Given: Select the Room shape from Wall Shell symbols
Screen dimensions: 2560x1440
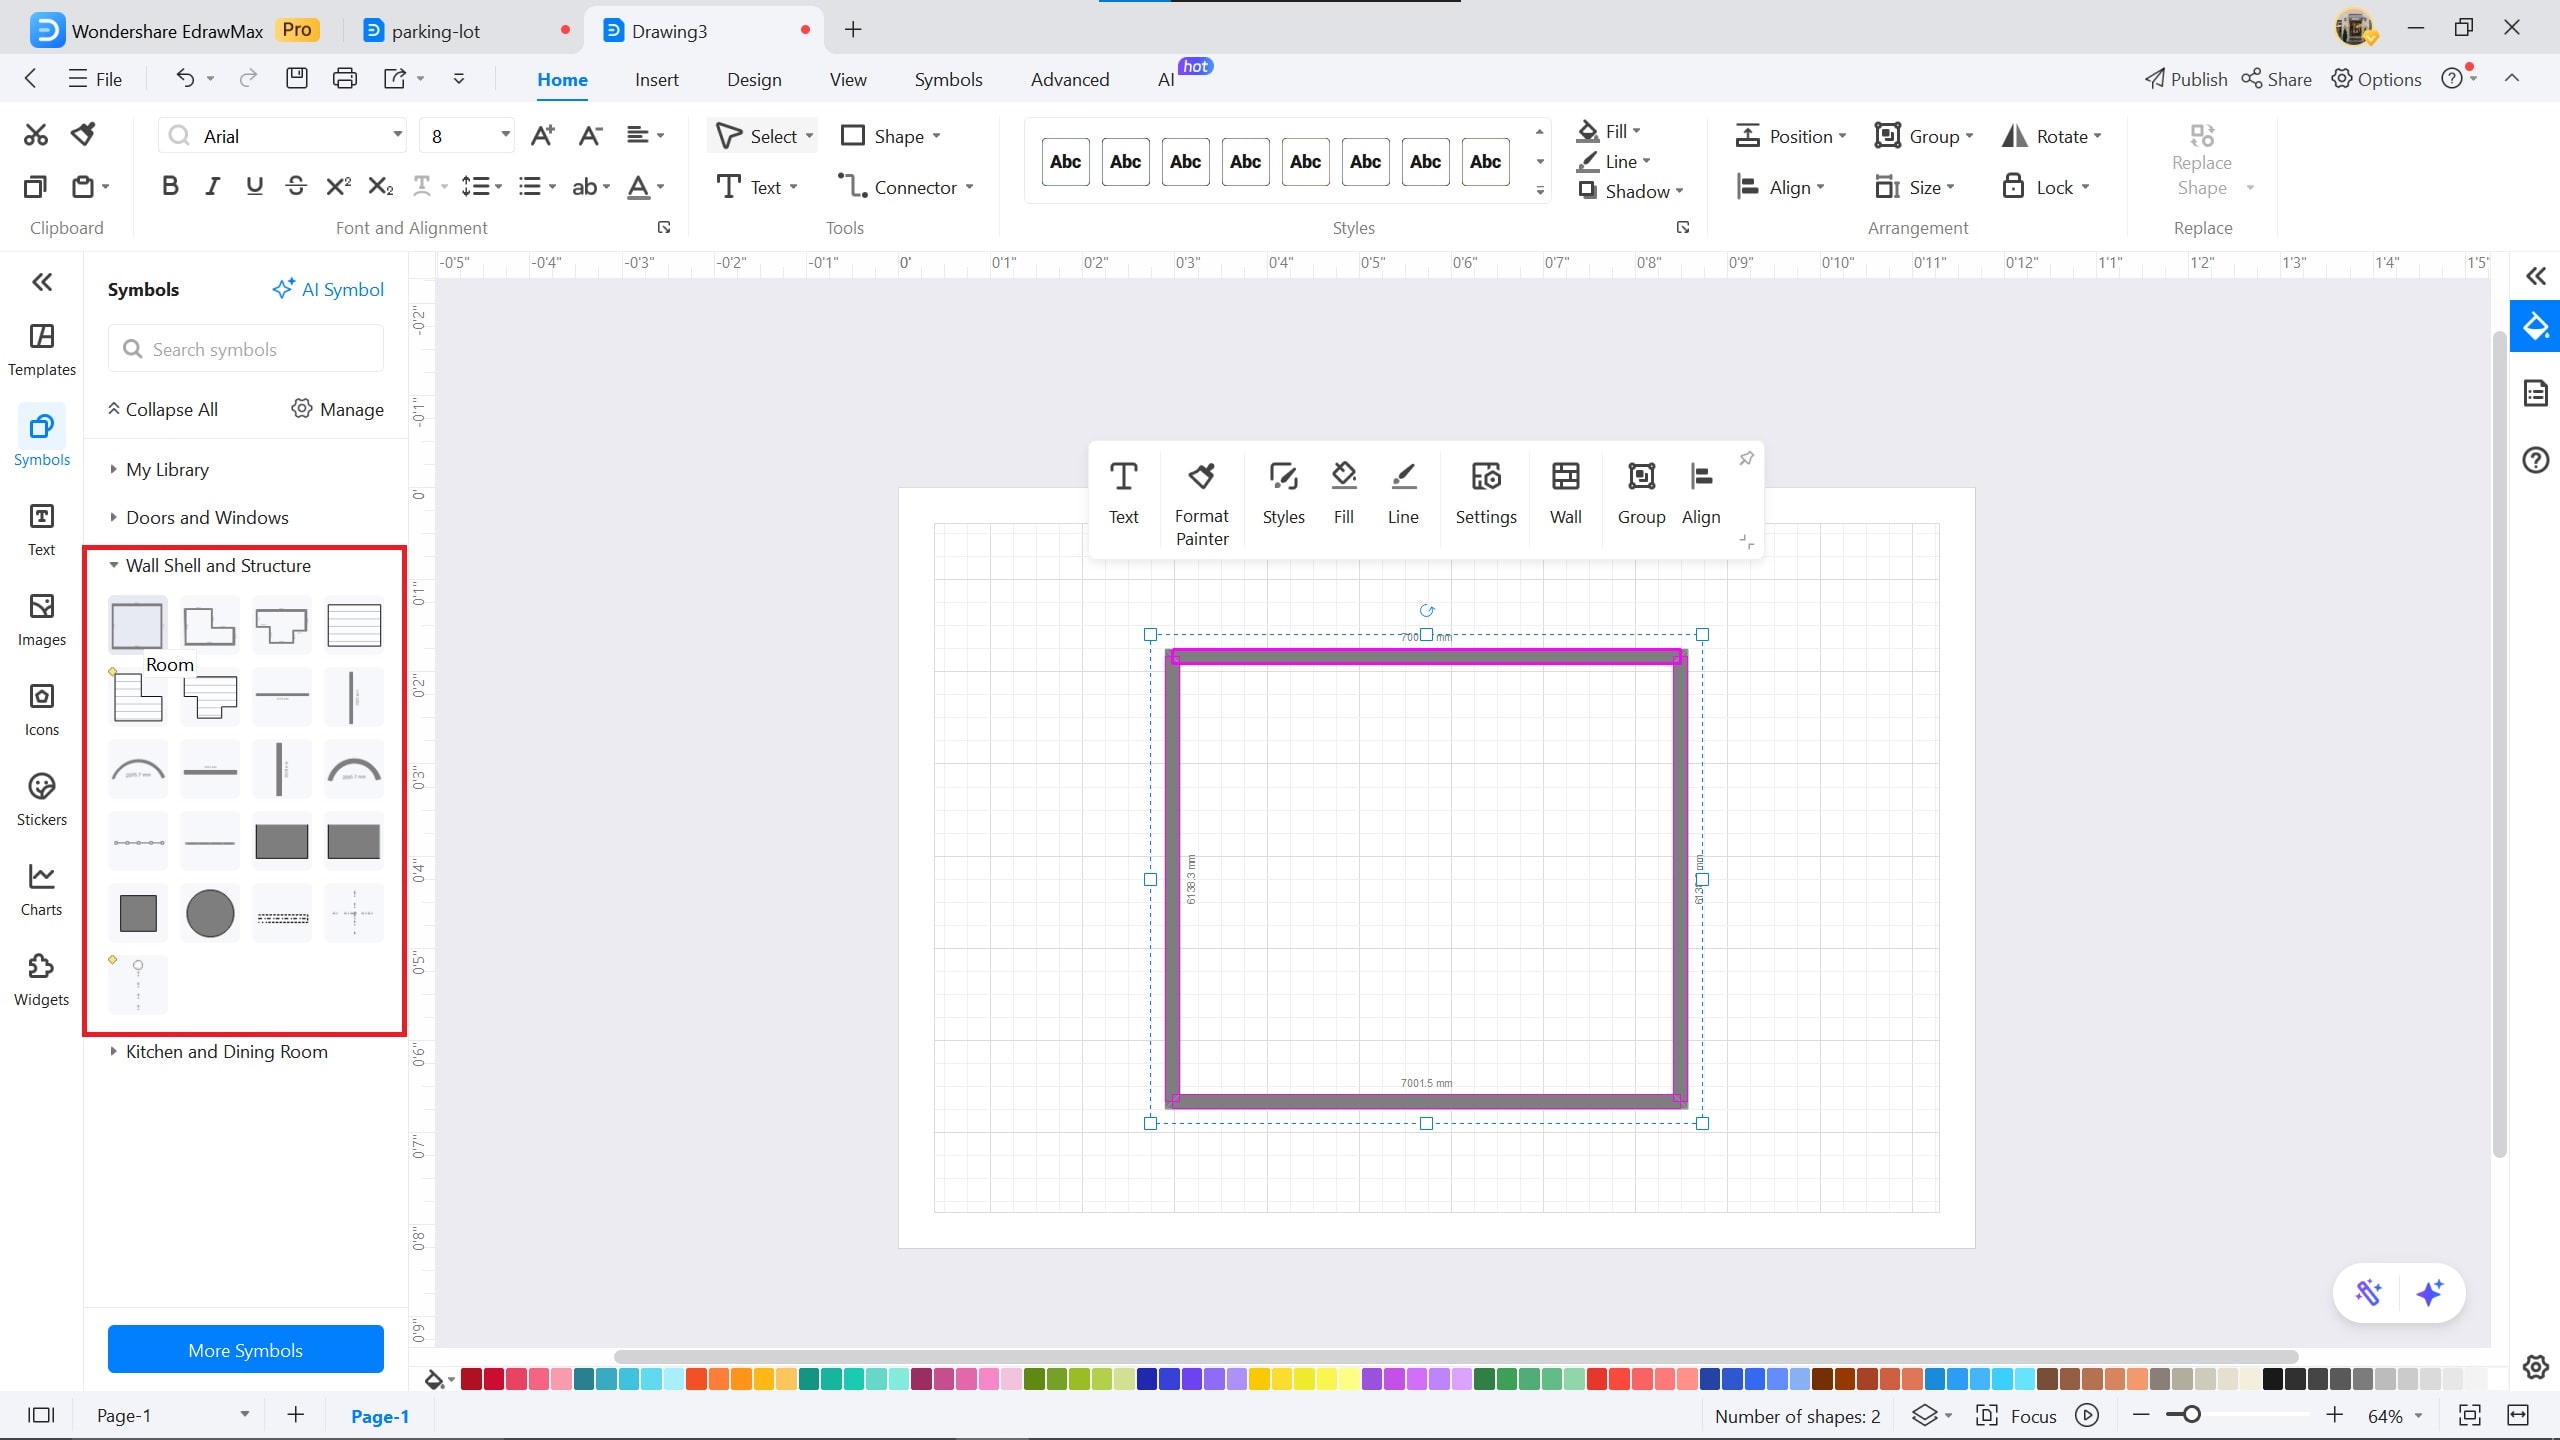Looking at the screenshot, I should [137, 624].
